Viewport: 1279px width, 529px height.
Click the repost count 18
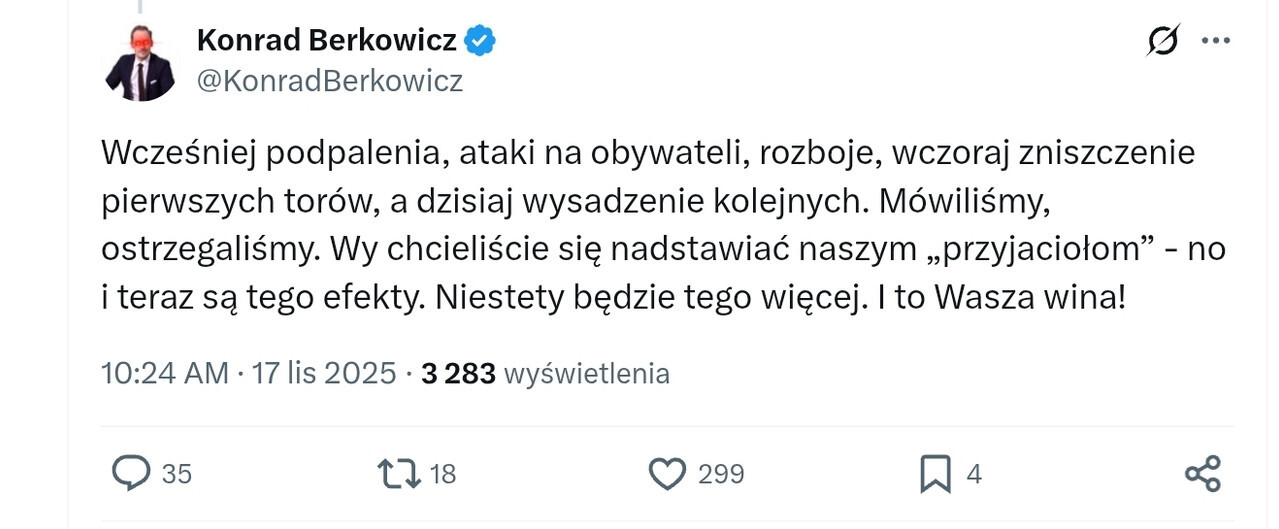[x=442, y=474]
